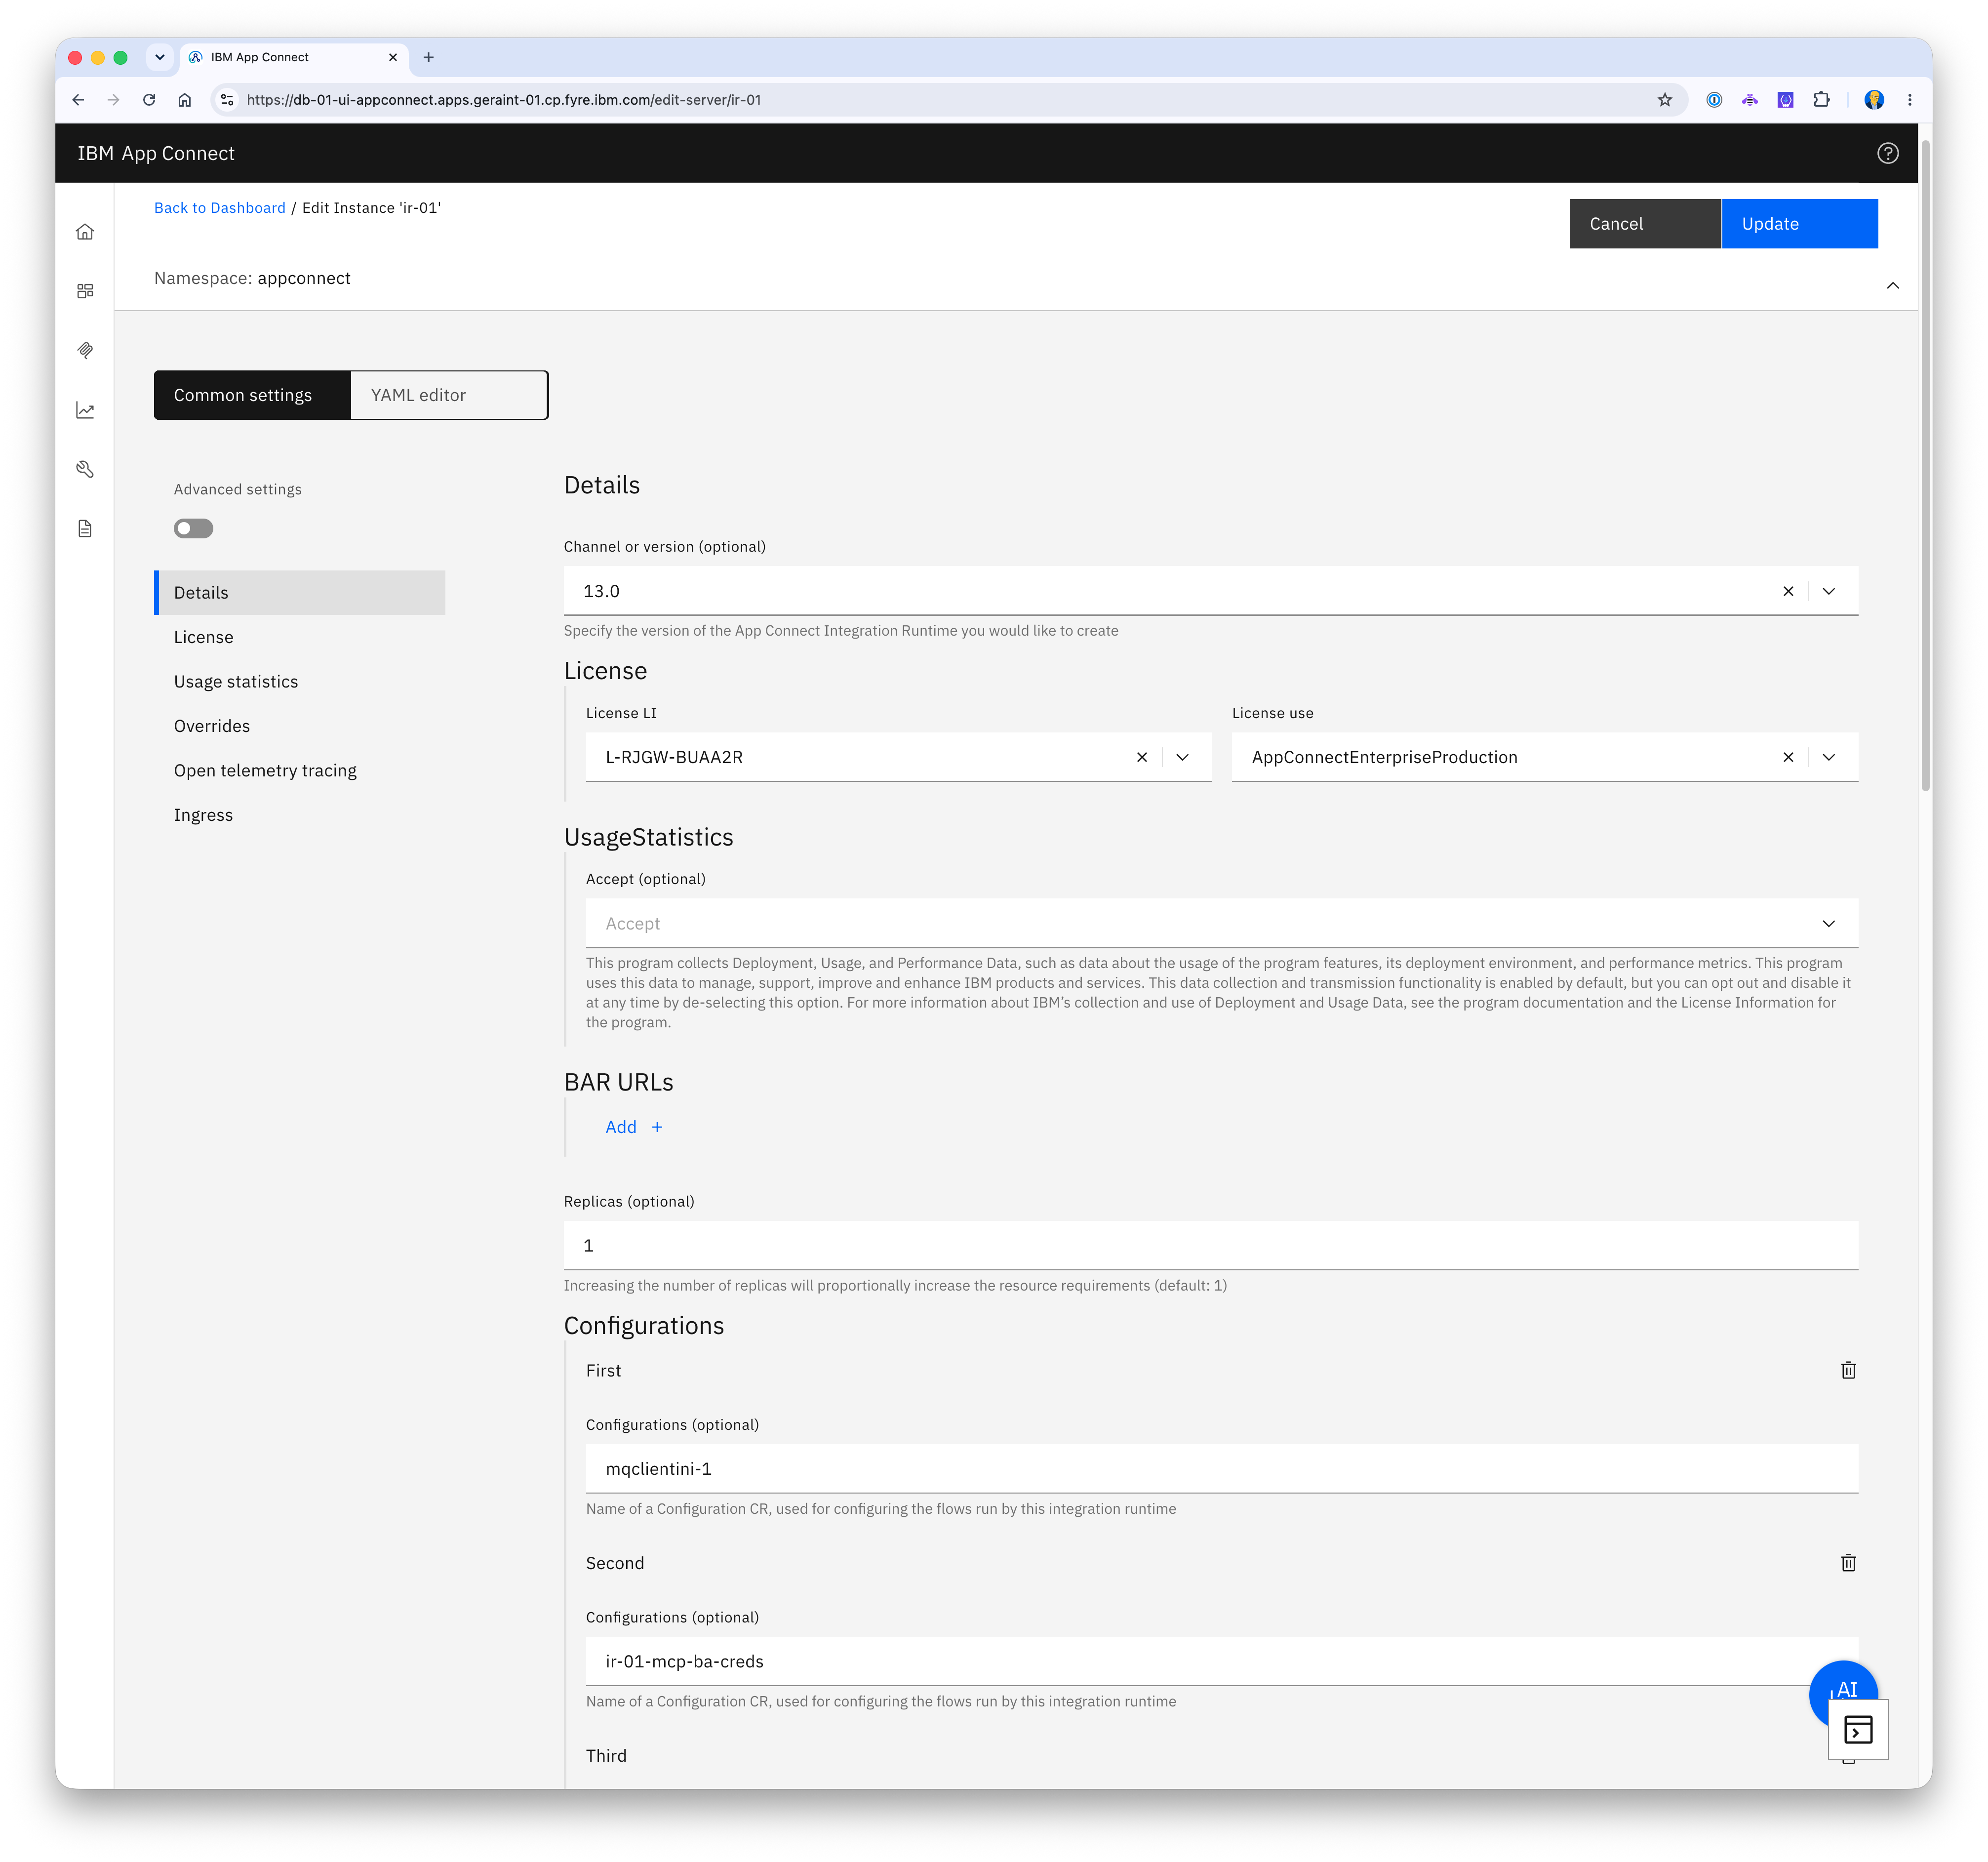The image size is (1988, 1862).
Task: Click the help question mark icon
Action: click(x=1887, y=153)
